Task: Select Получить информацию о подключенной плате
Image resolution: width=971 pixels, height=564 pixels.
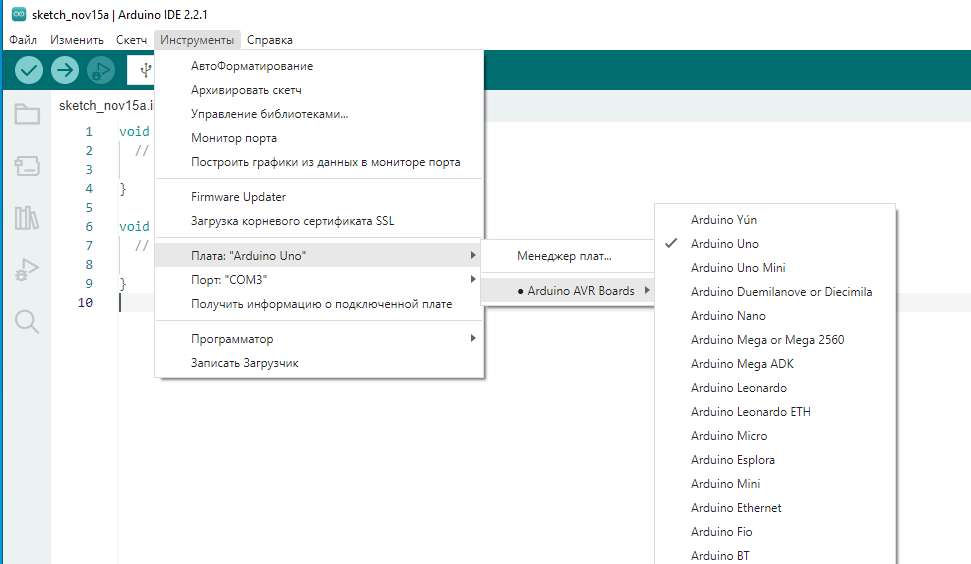Action: click(x=319, y=304)
